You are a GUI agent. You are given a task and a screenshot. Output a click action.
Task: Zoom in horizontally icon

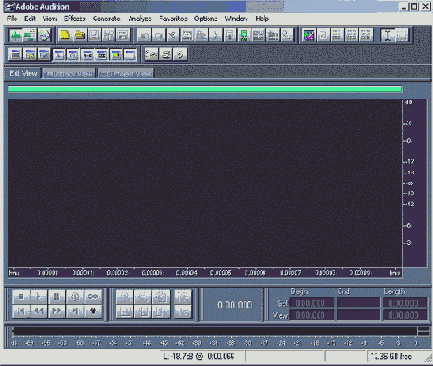[124, 296]
